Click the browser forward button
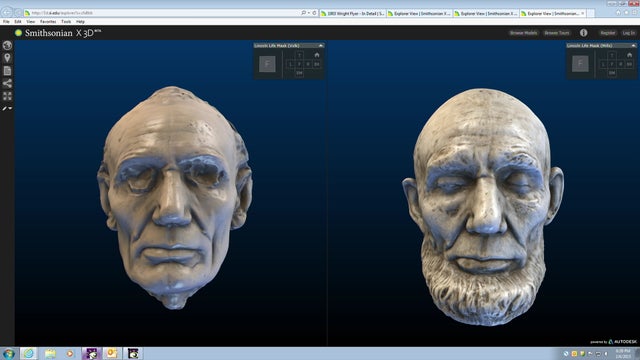The height and width of the screenshot is (360, 640). (x=18, y=13)
